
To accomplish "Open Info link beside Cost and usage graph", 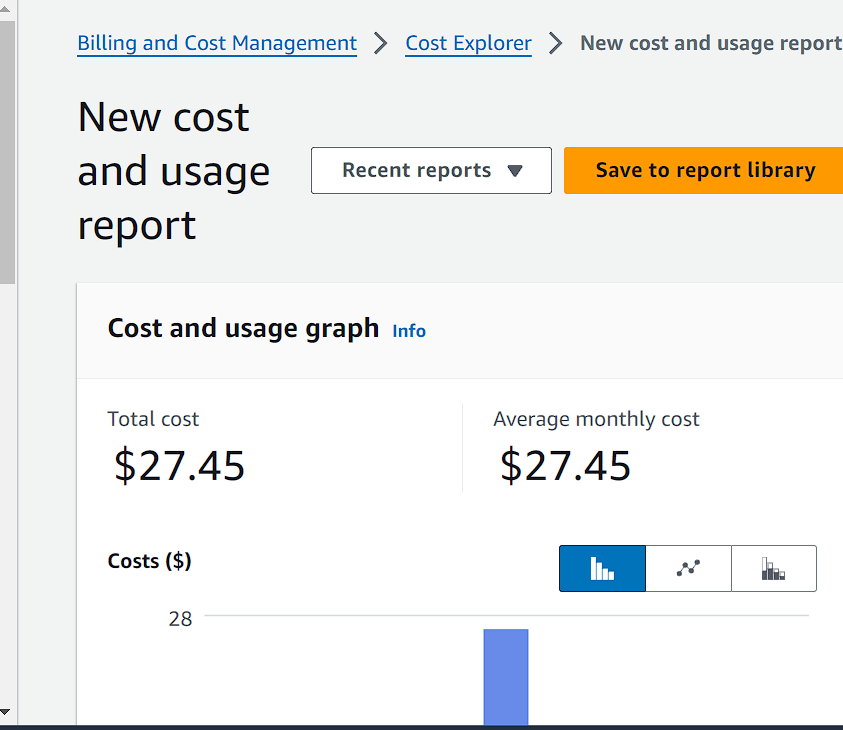I will pyautogui.click(x=409, y=331).
